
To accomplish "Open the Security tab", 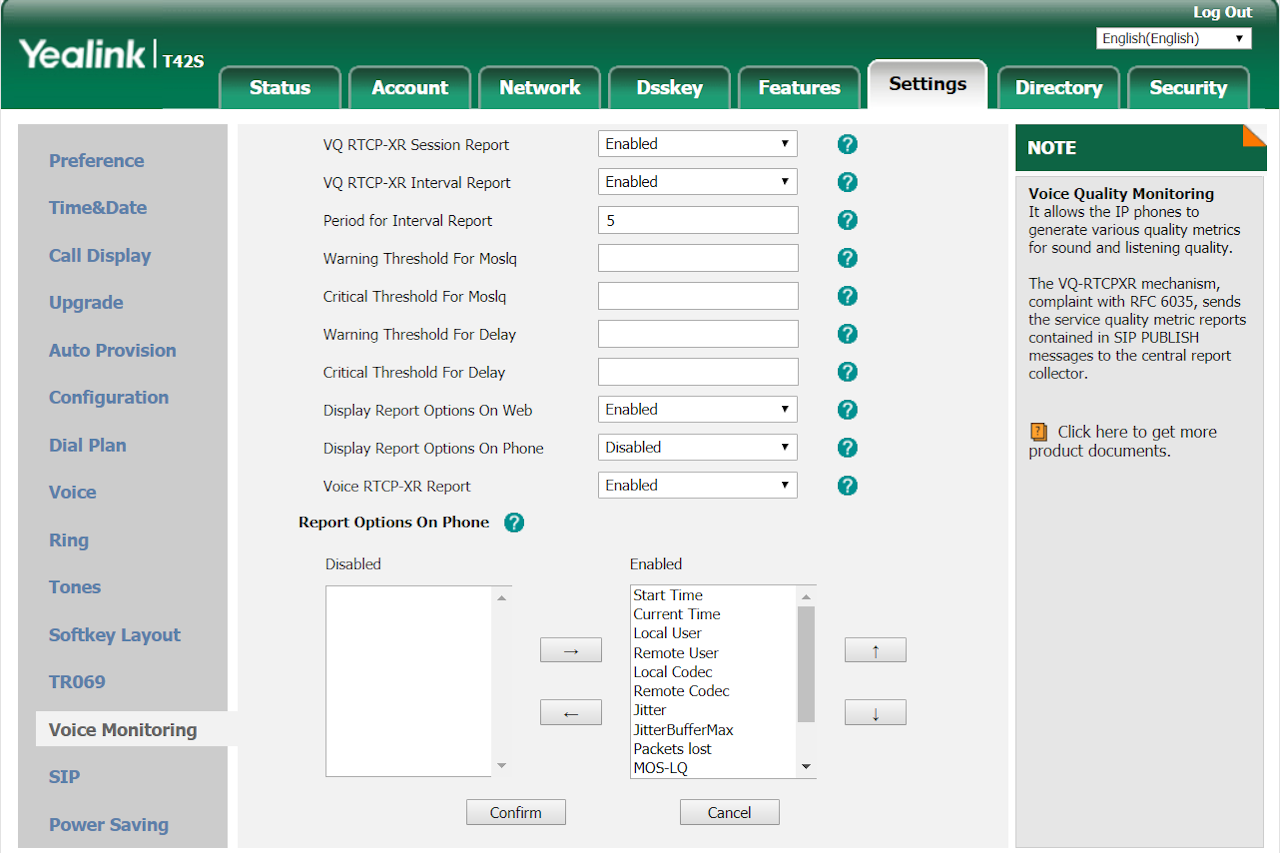I will (1188, 88).
